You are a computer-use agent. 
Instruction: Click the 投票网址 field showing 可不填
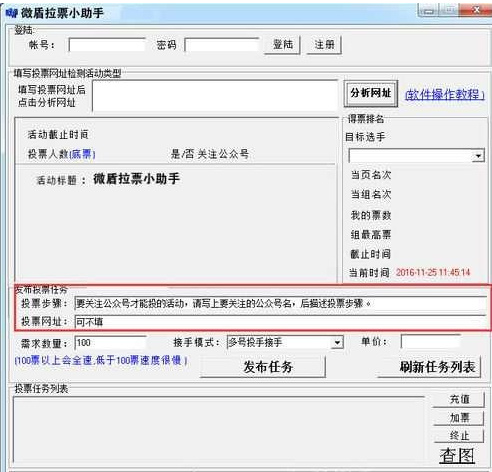(281, 322)
